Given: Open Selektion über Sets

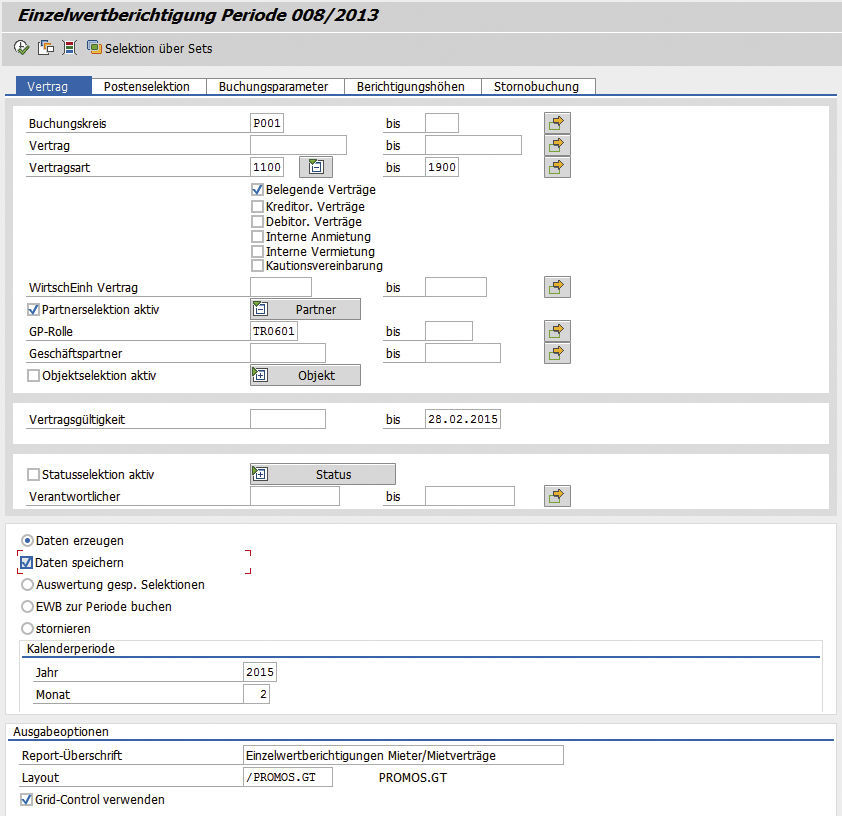Looking at the screenshot, I should 150,48.
